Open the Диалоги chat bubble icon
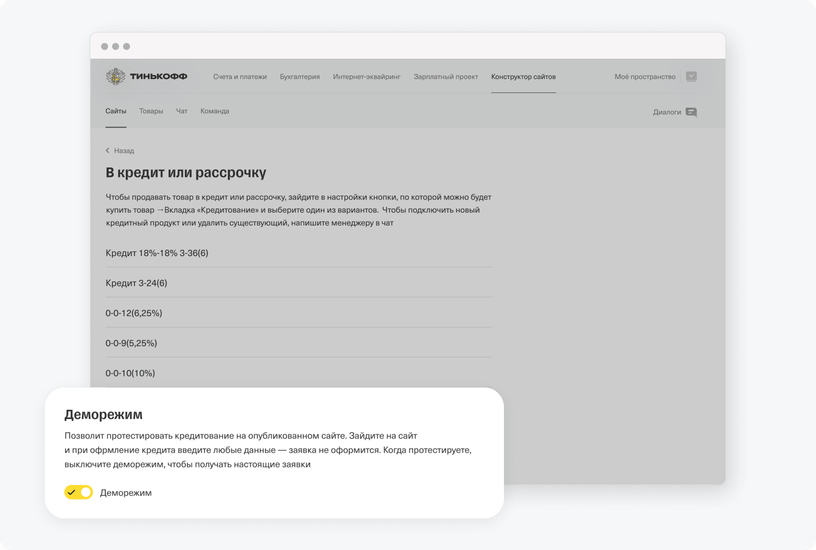 coord(691,112)
